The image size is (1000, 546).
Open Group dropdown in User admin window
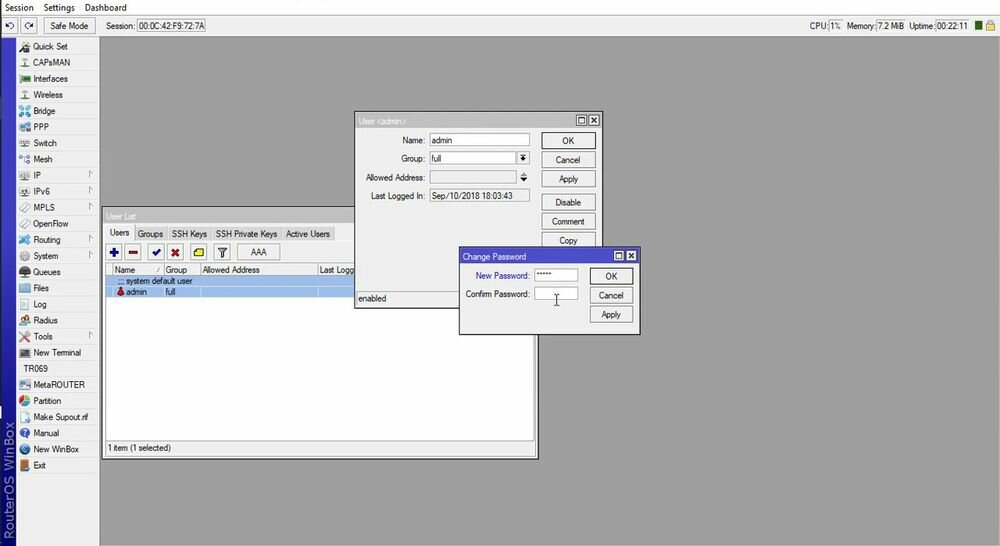522,158
